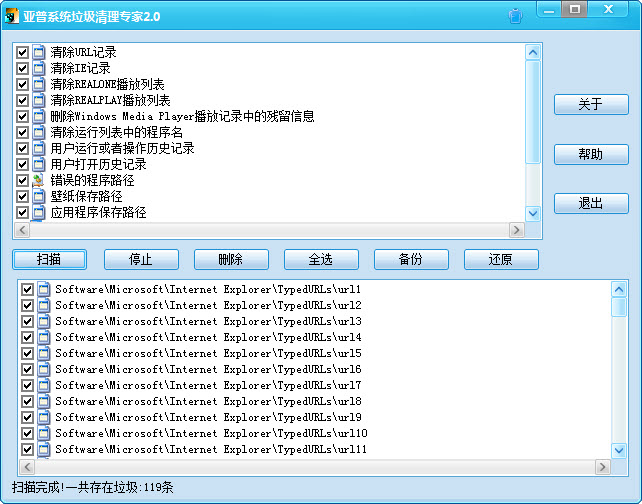This screenshot has height=504, width=642.
Task: Uncheck the TypedURLs\url5 result checkbox
Action: coord(27,353)
